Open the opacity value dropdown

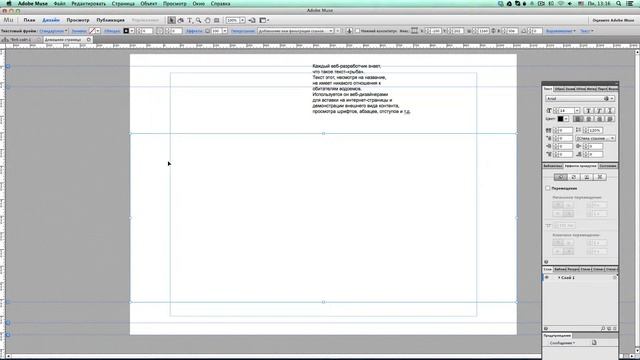(224, 31)
